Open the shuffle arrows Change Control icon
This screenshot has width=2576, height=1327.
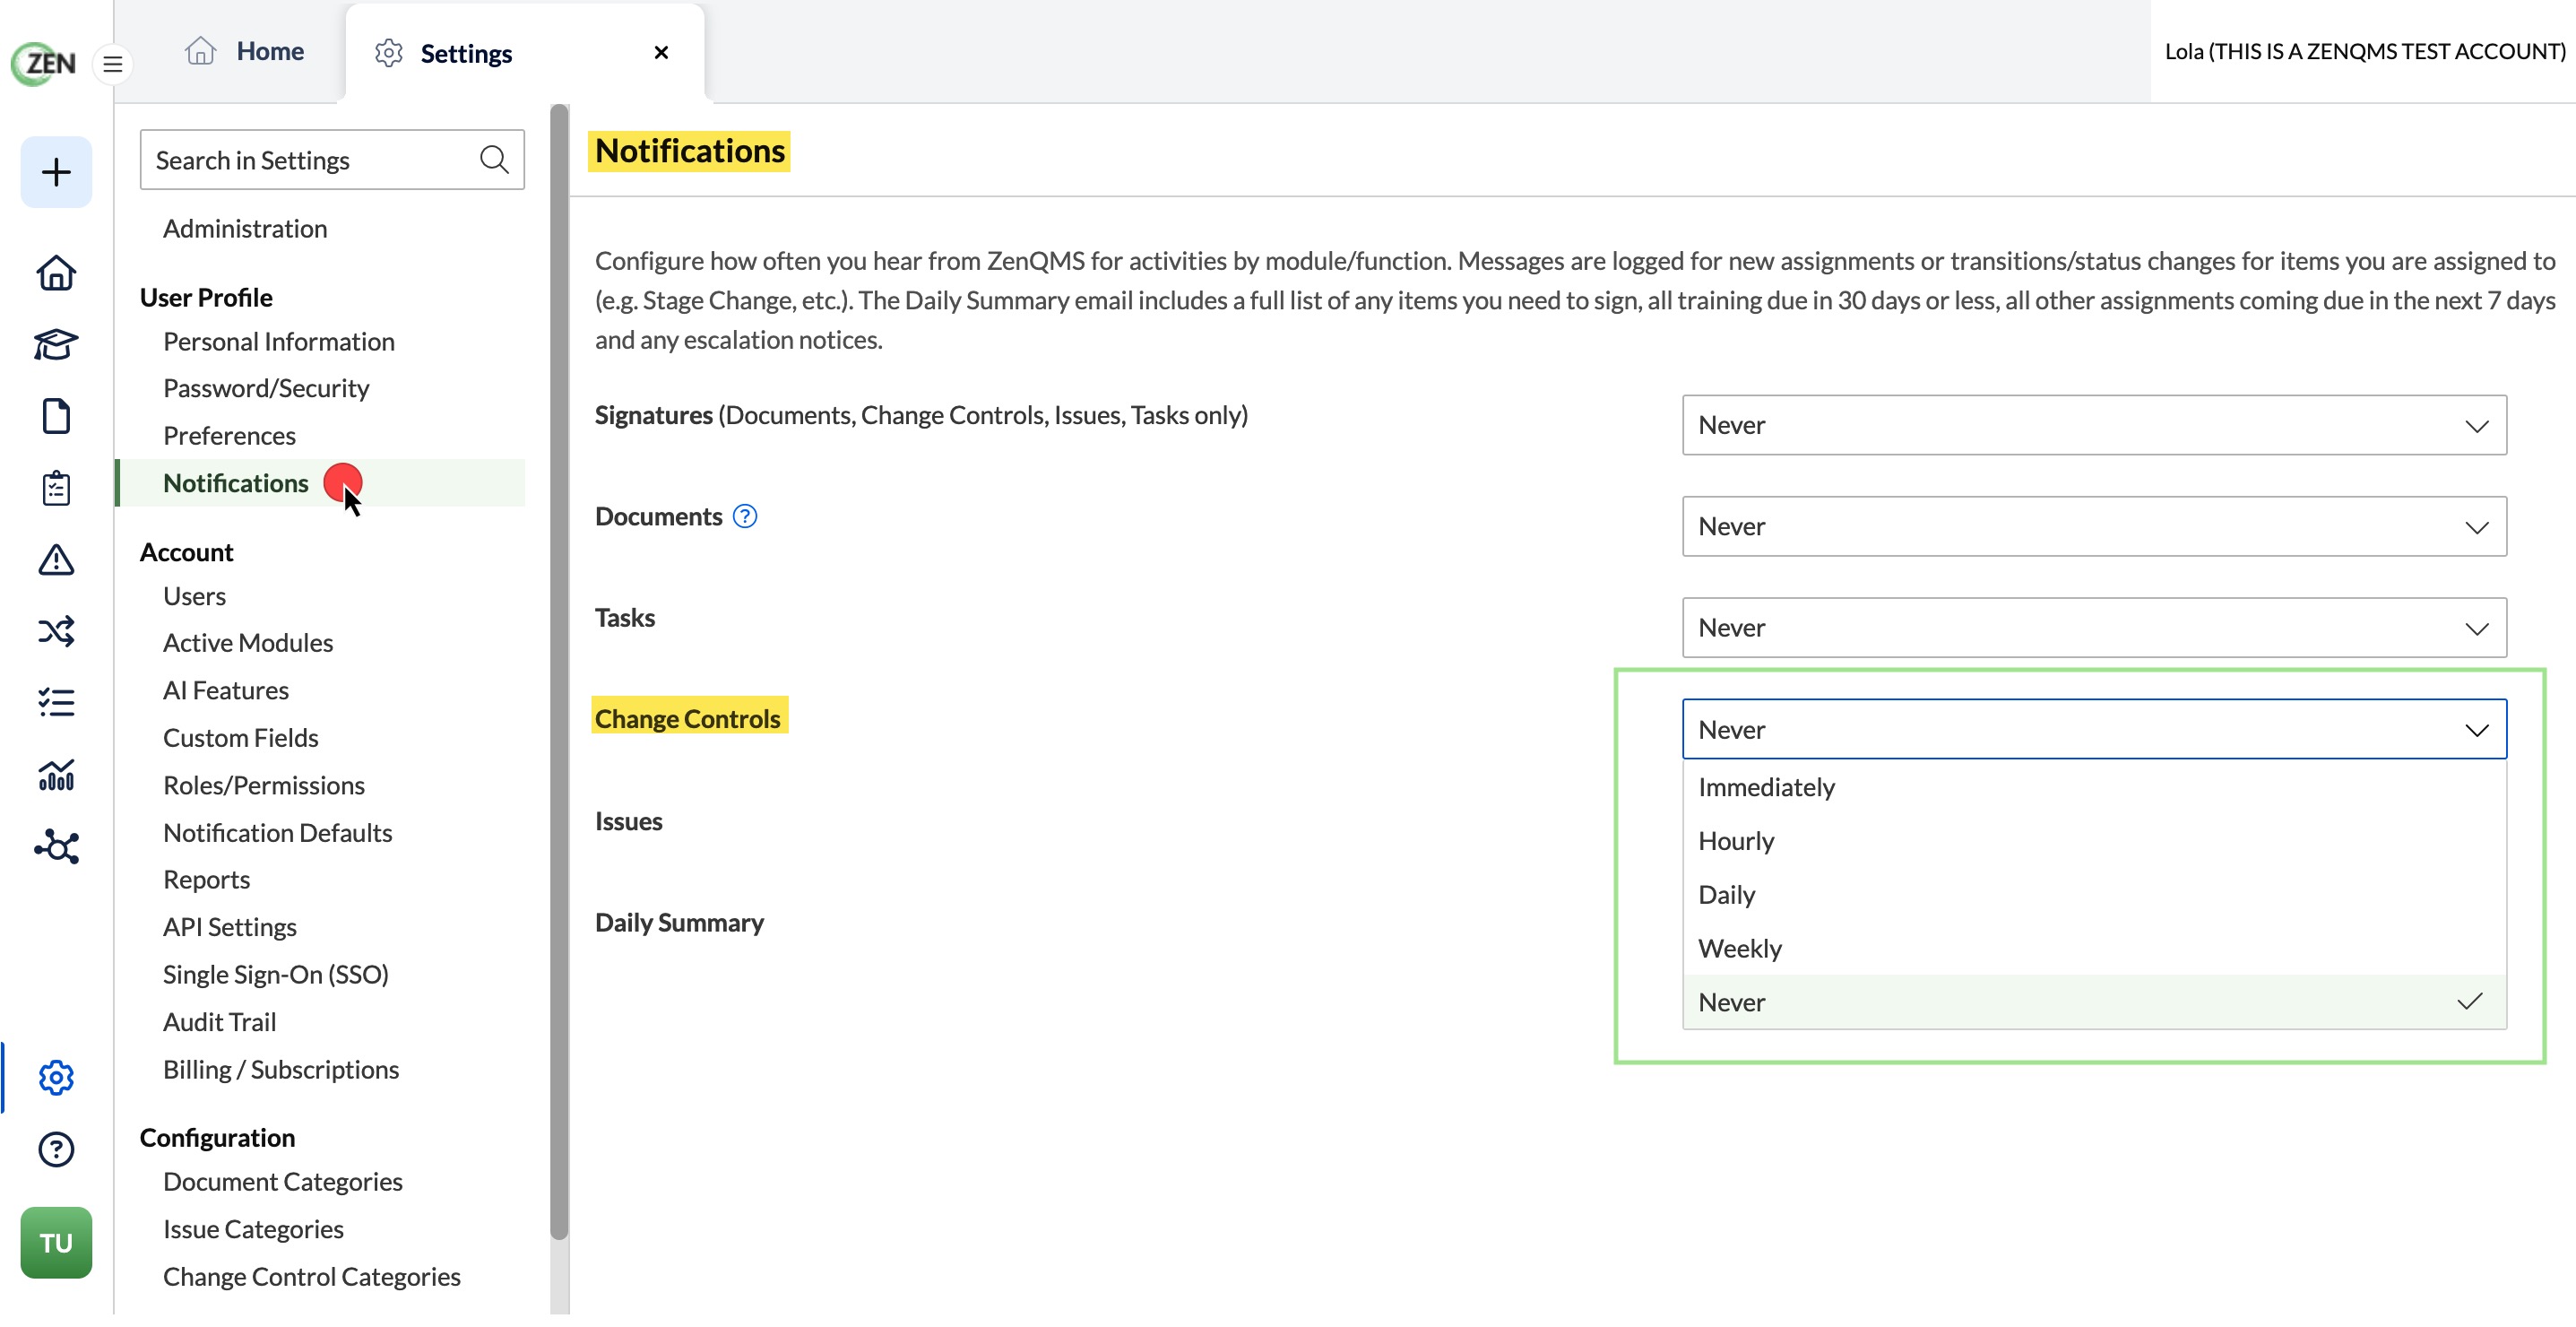[x=56, y=631]
